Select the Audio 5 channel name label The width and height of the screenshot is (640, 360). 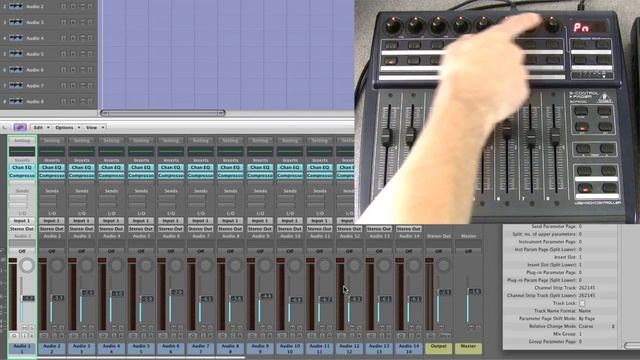coord(141,348)
